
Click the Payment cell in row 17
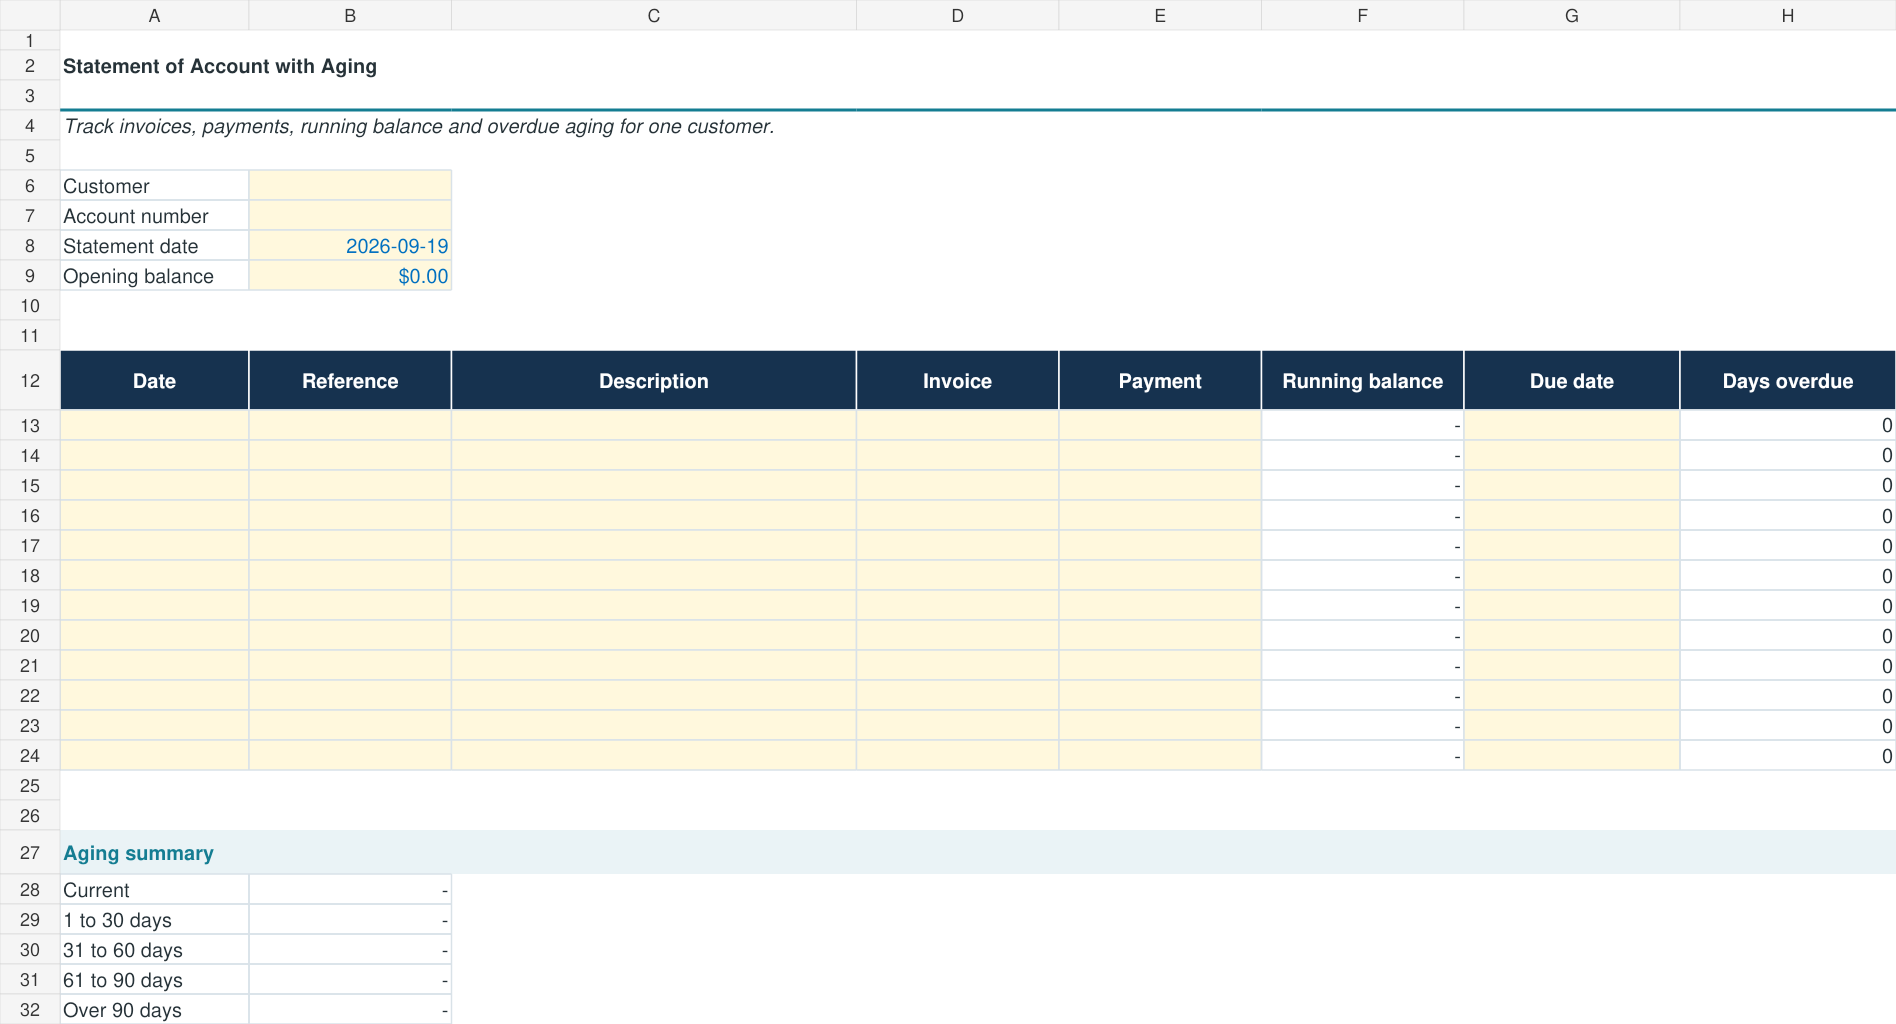tap(1160, 545)
